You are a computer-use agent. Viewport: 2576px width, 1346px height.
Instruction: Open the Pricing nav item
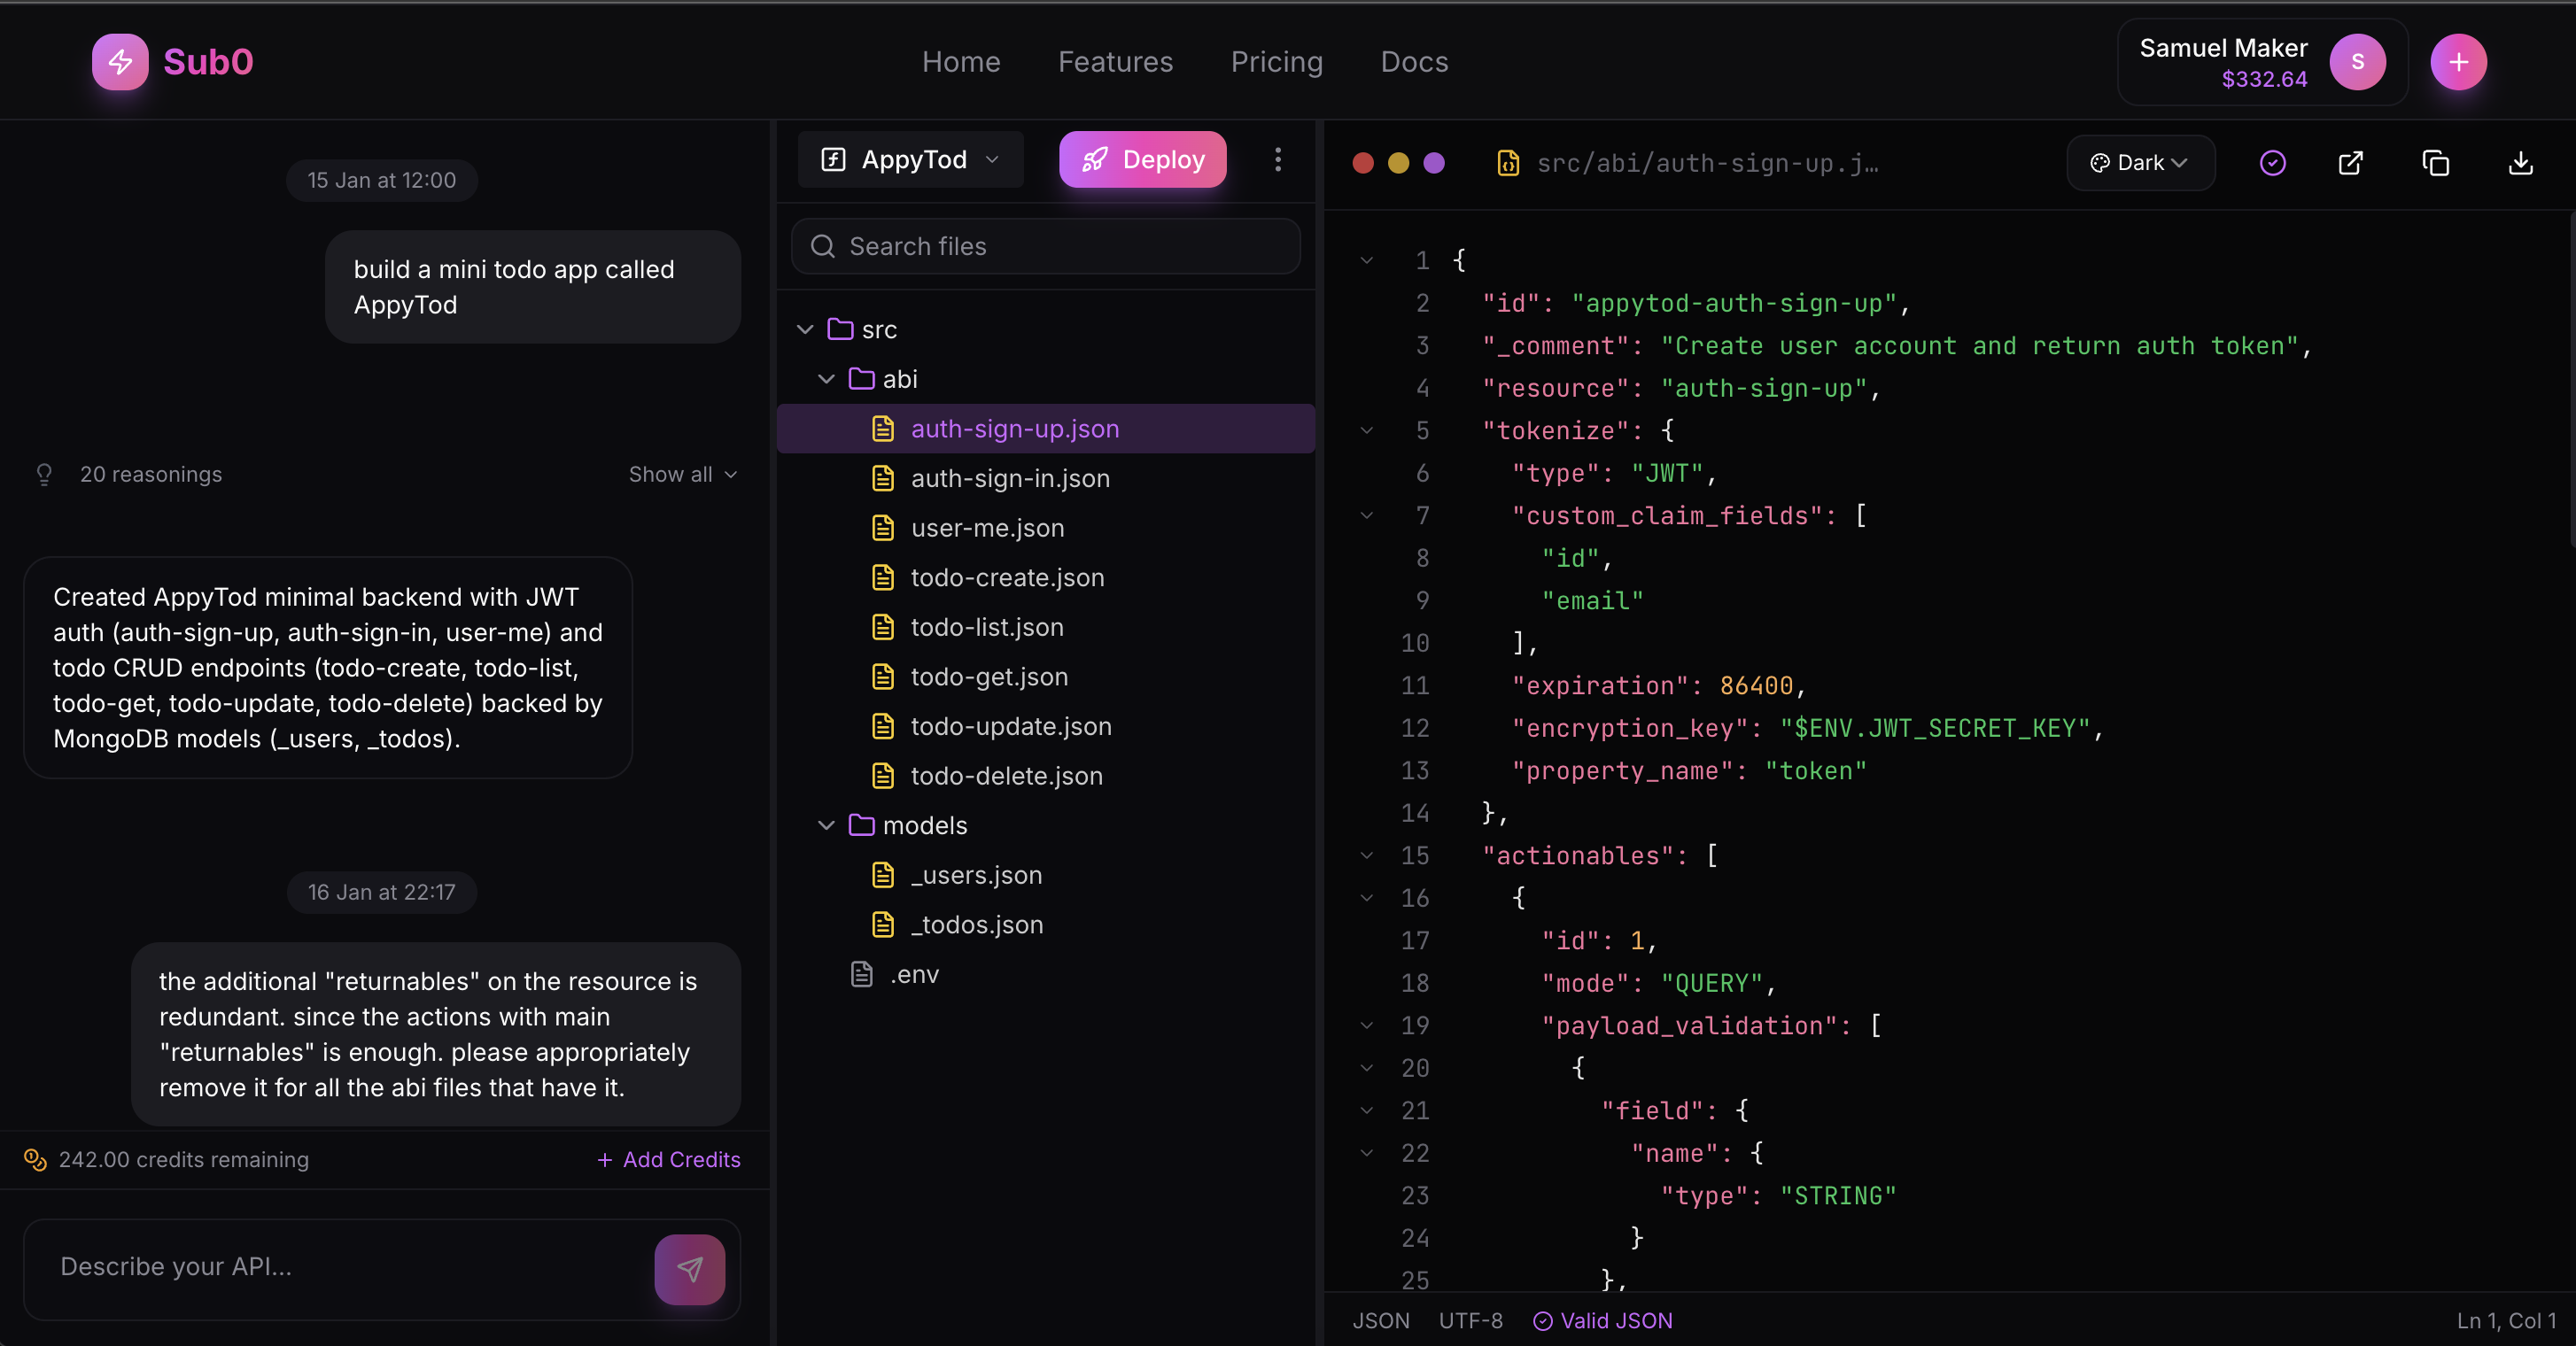[x=1276, y=62]
